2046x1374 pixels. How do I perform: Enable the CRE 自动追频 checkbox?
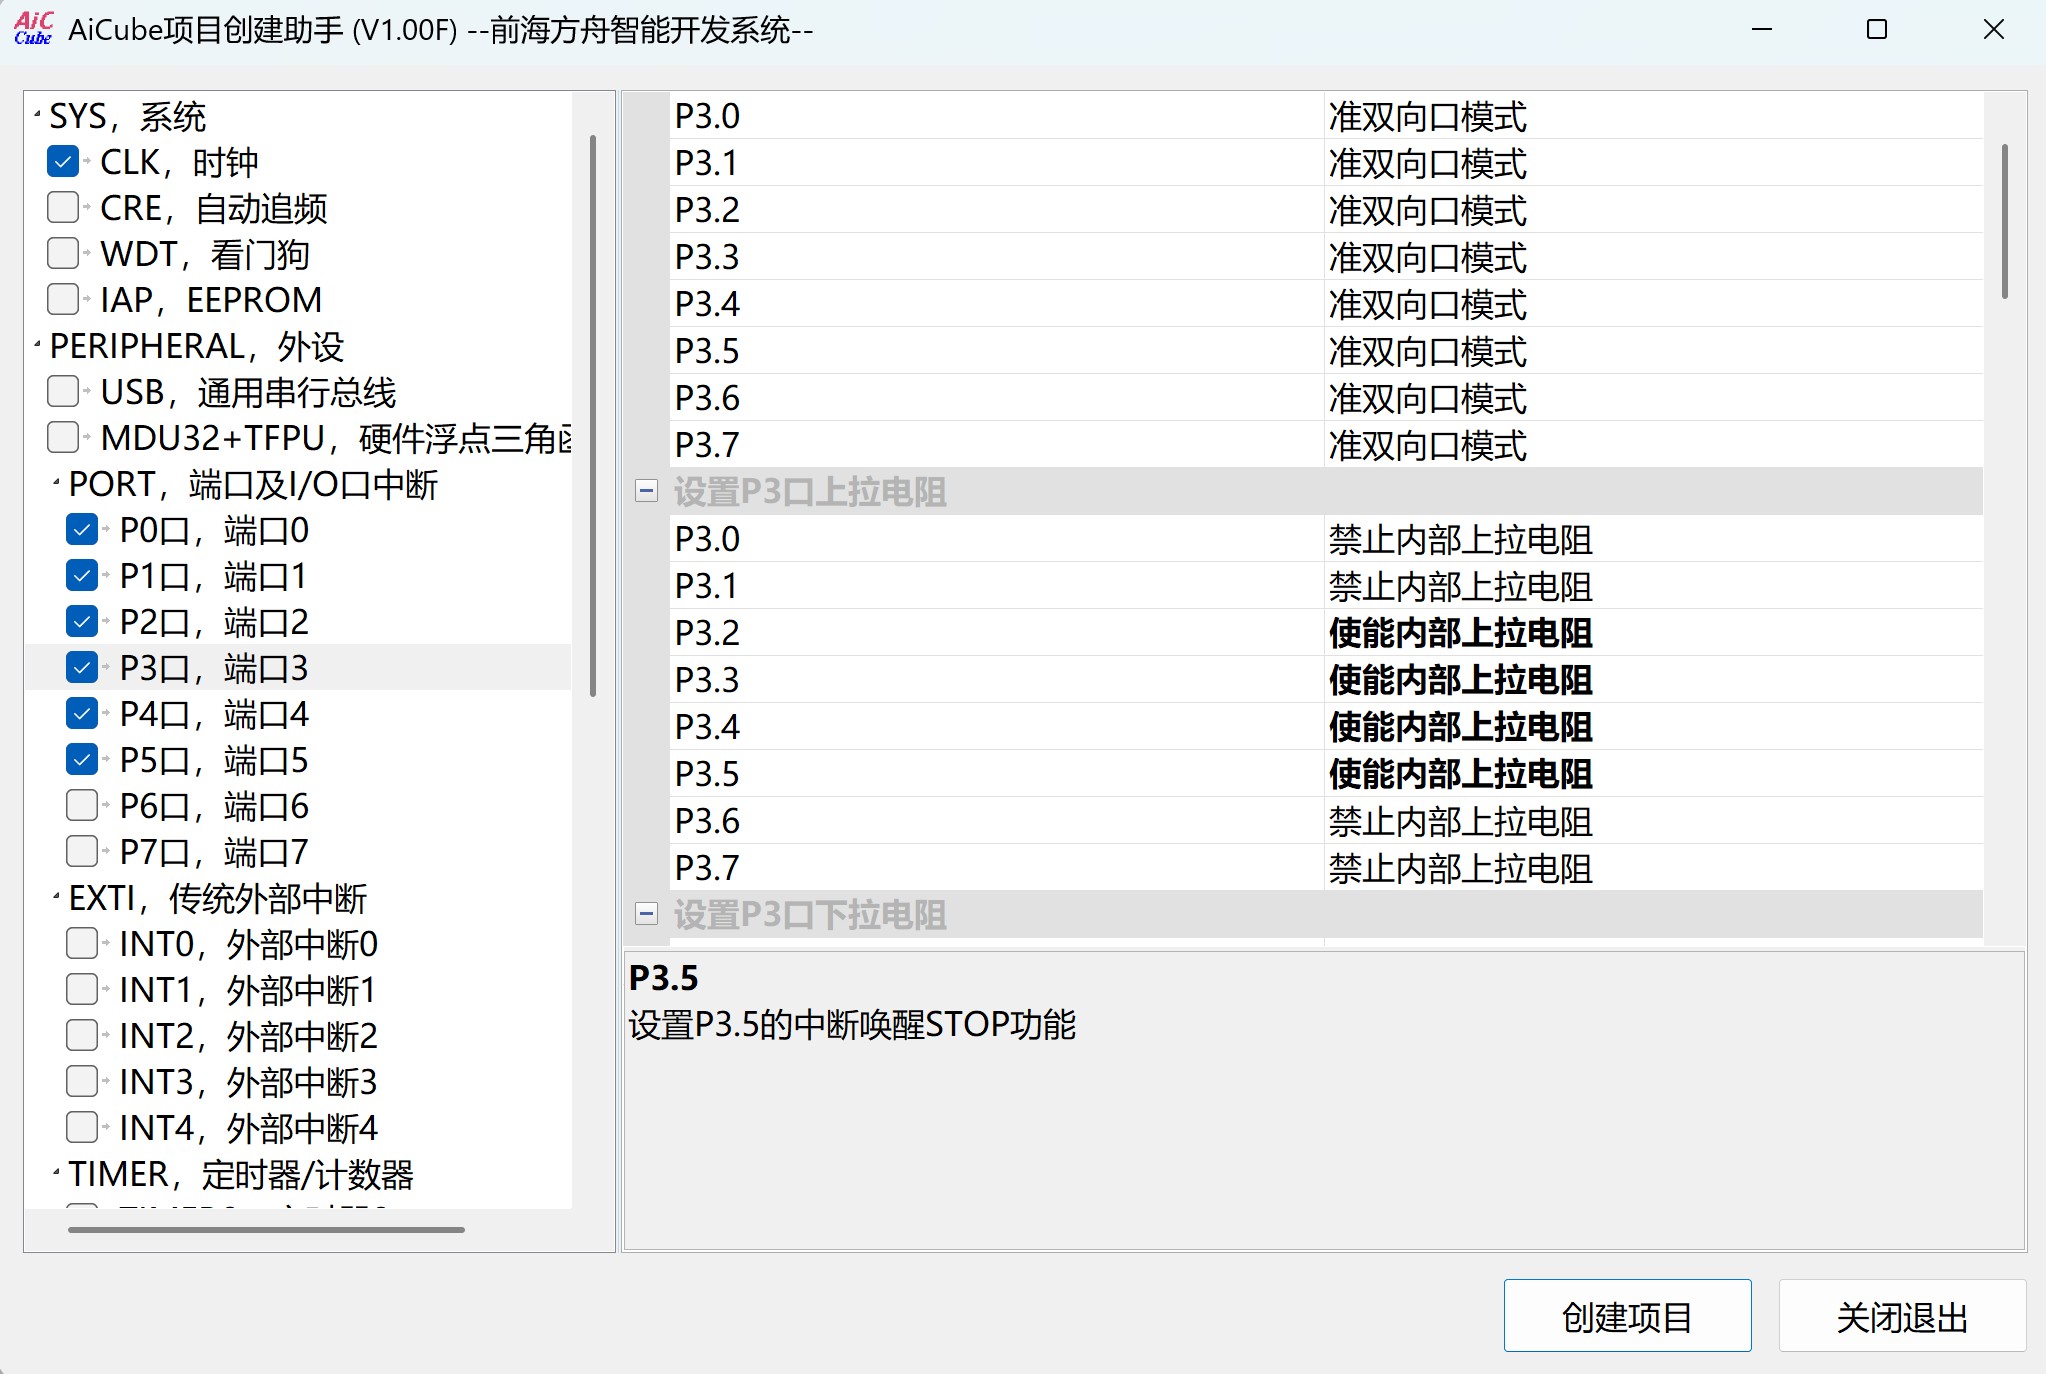63,208
